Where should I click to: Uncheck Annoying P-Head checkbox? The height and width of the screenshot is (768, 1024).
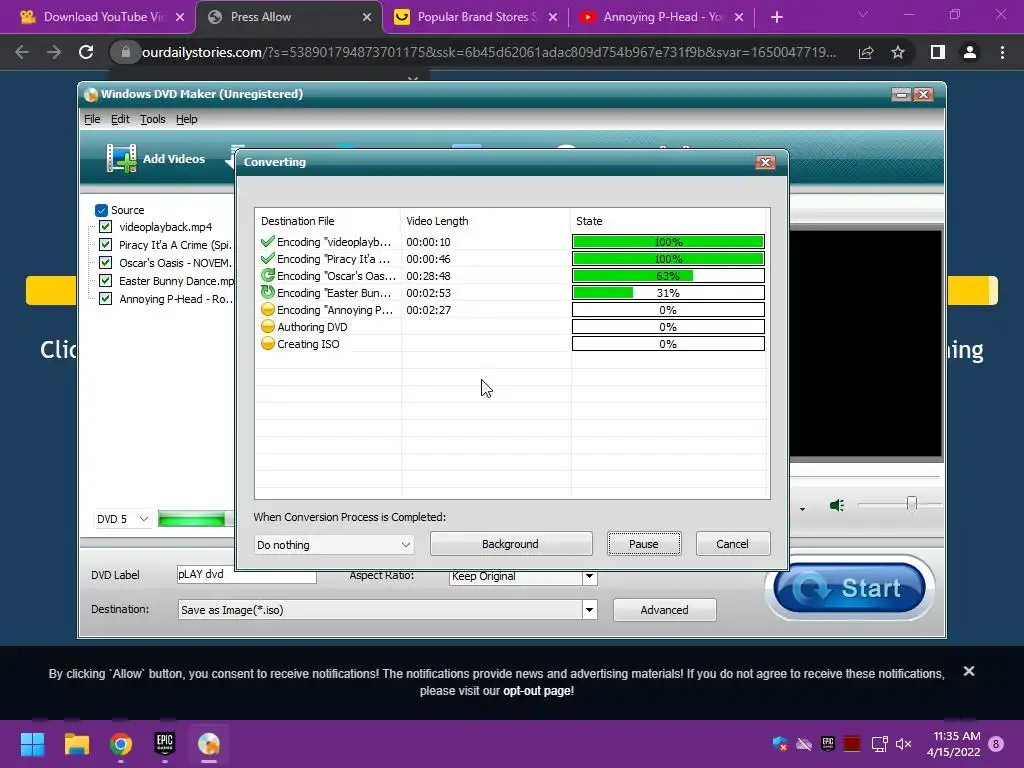[x=105, y=298]
